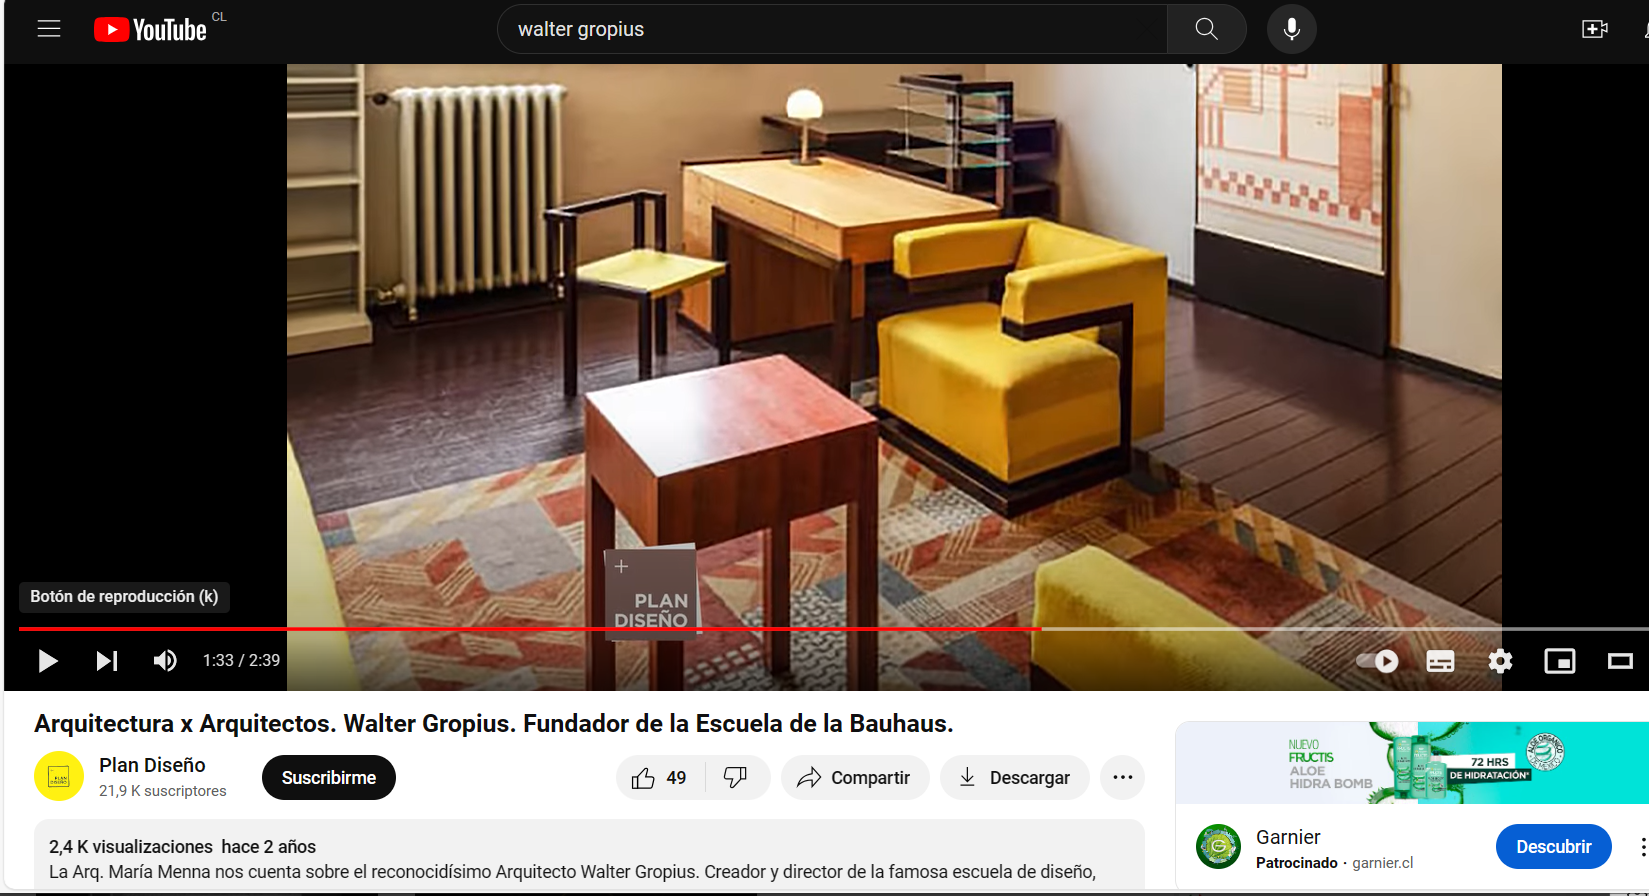
Task: Open the Plan Diseño channel name link
Action: (x=152, y=765)
